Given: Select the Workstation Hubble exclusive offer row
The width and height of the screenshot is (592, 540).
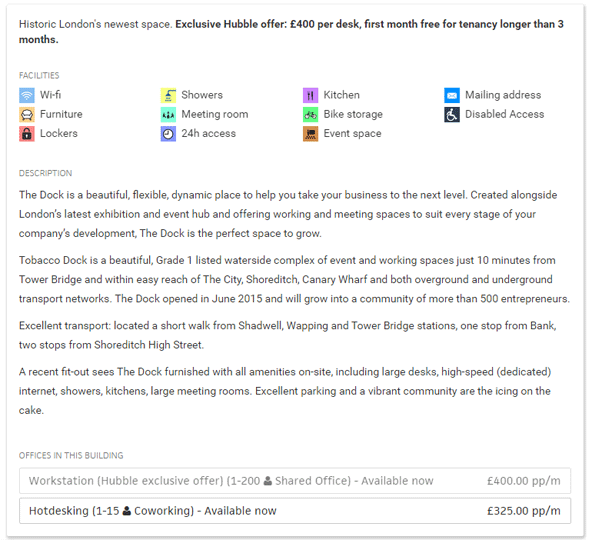Looking at the screenshot, I should tap(295, 481).
